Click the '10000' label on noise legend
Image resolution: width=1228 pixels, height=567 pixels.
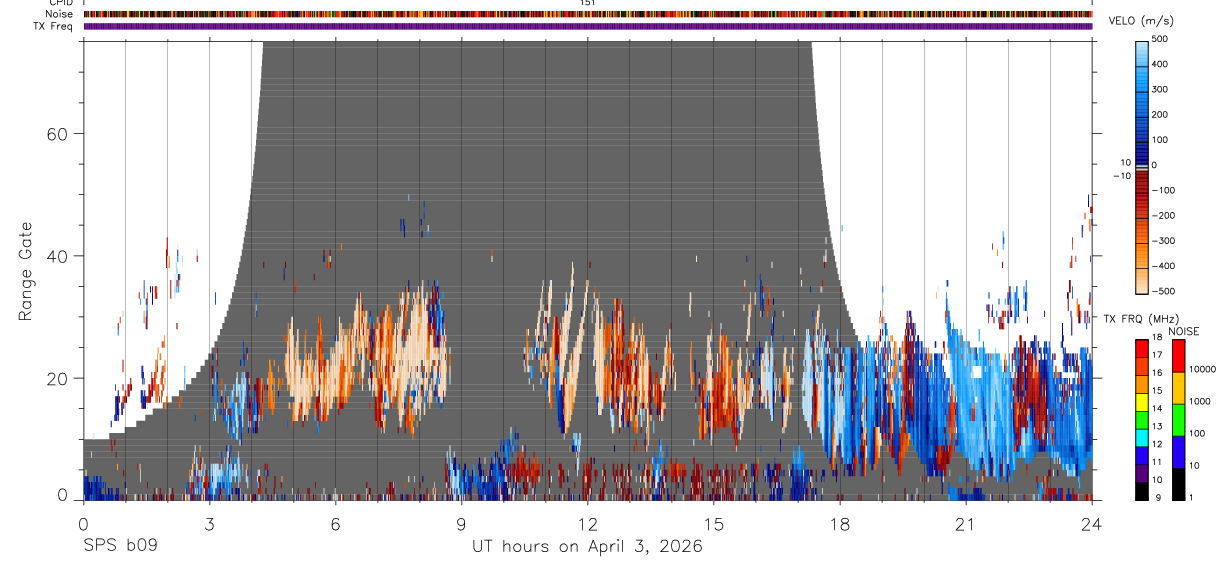[x=1202, y=369]
